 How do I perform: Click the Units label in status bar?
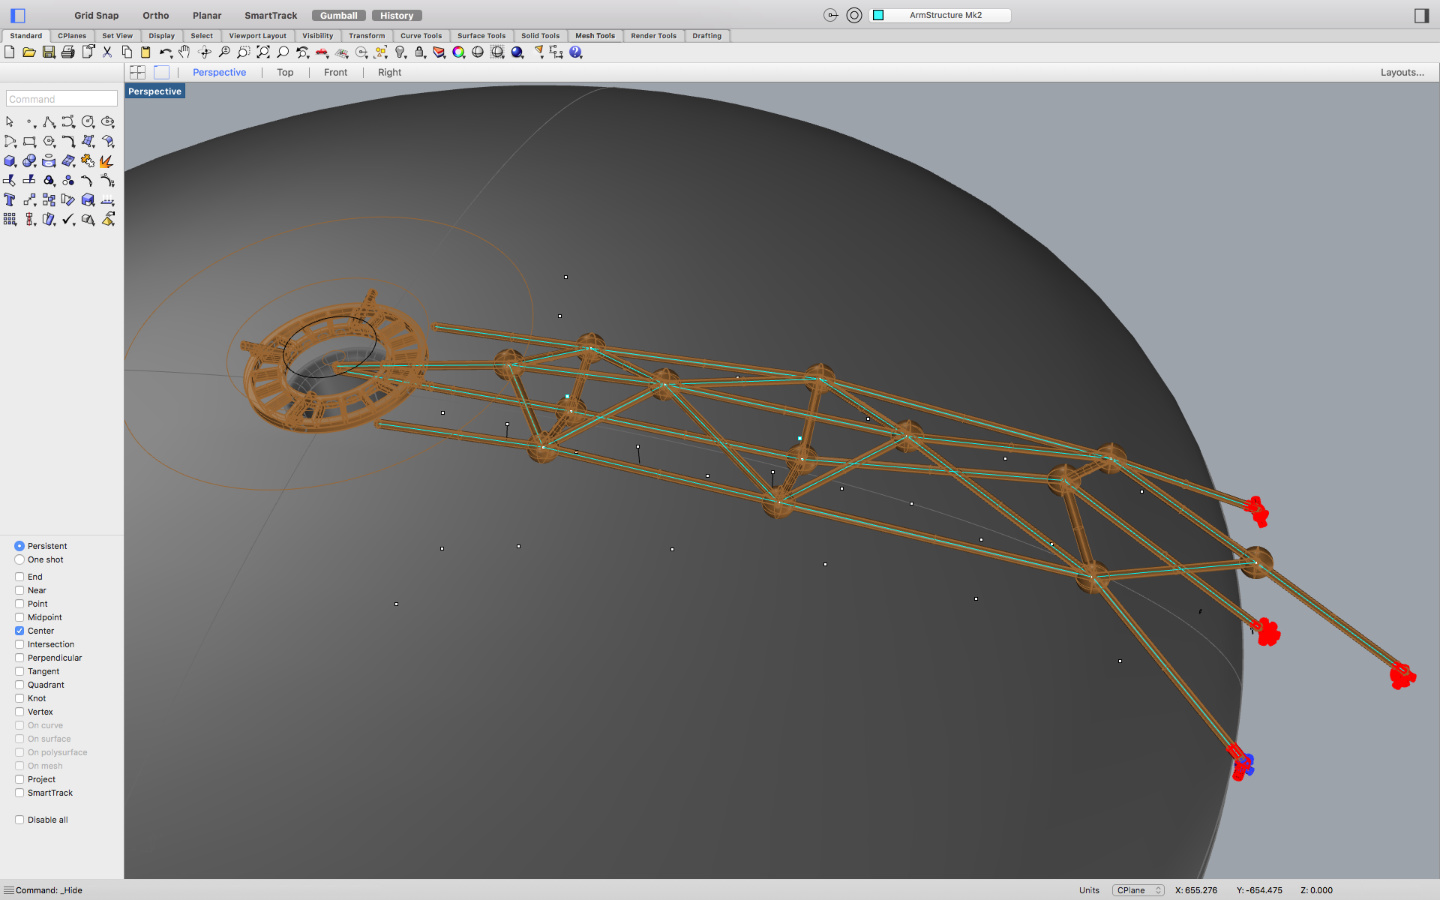(x=1089, y=890)
